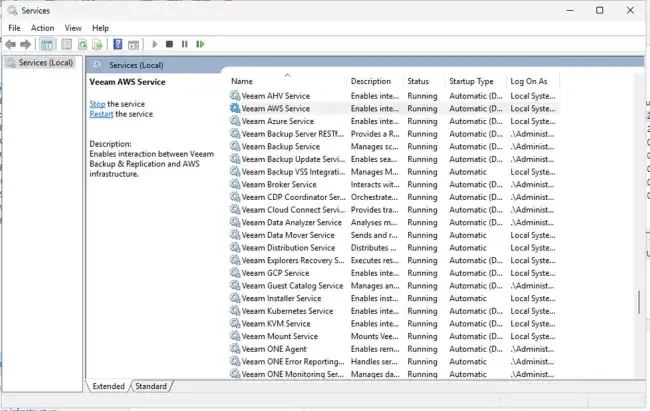Switch to the Standard tab
650x411 pixels.
[151, 386]
